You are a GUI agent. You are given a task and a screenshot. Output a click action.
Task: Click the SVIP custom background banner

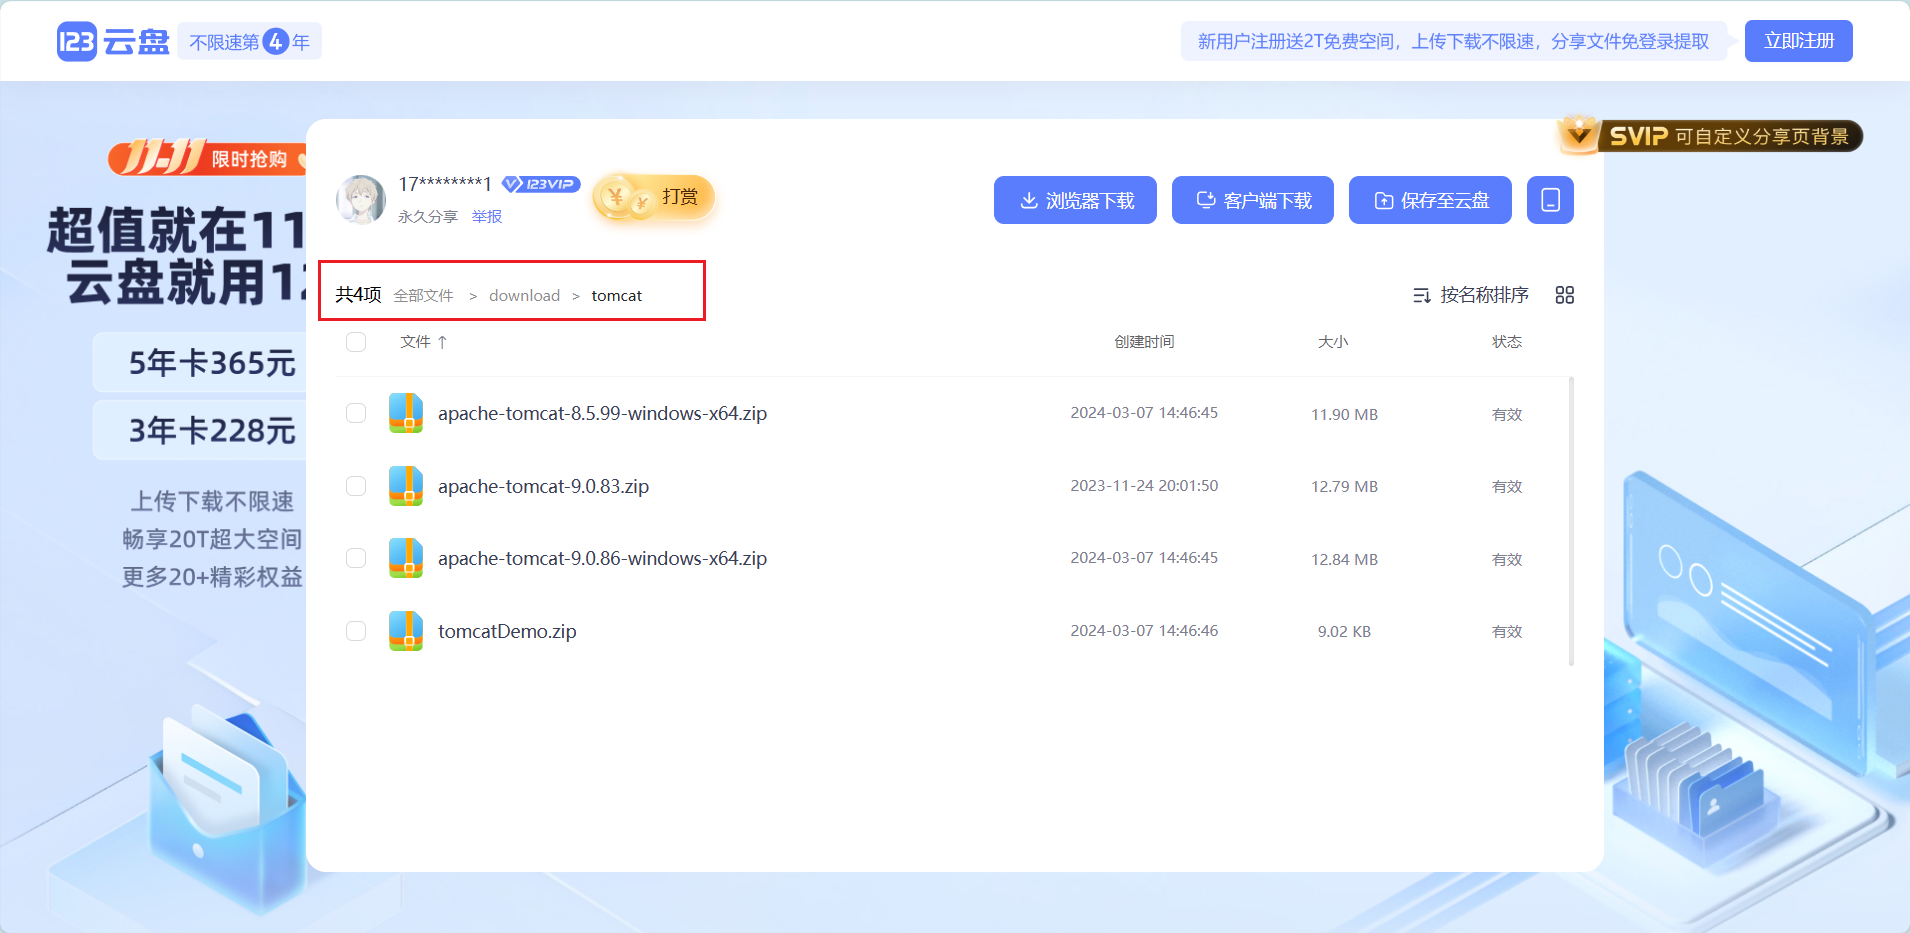[1710, 136]
